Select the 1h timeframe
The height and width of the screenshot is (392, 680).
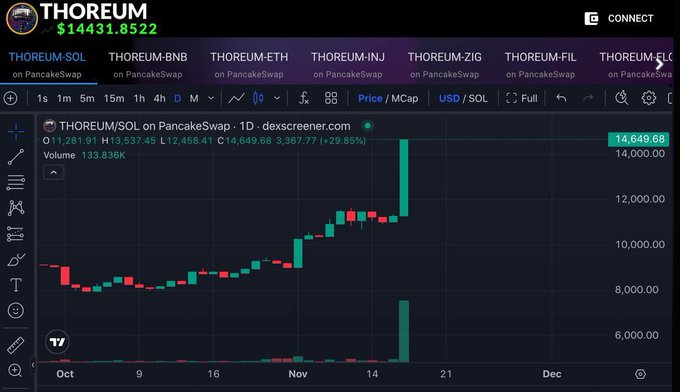tap(139, 98)
